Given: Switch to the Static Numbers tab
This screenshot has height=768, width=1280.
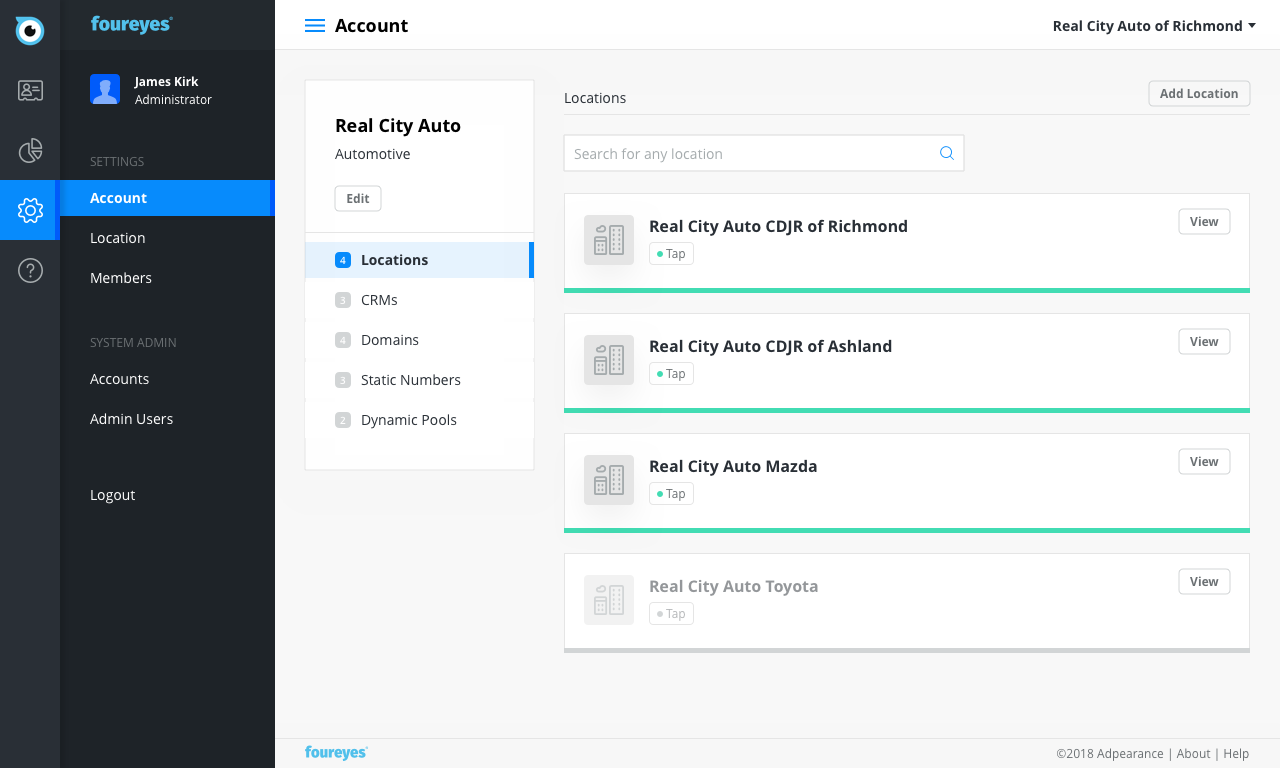Looking at the screenshot, I should point(419,380).
